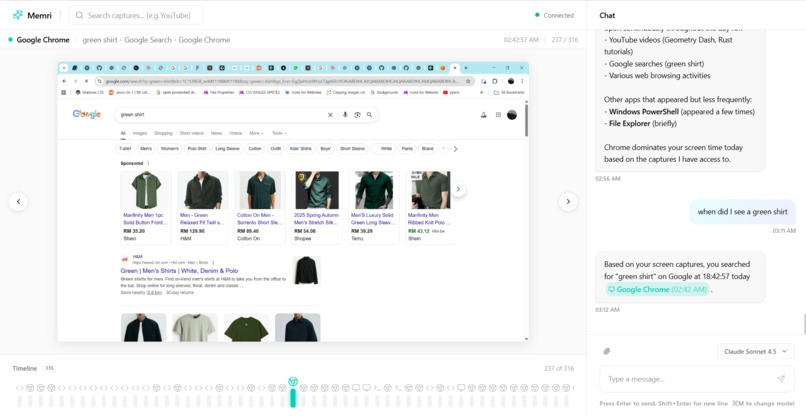This screenshot has width=806, height=416.
Task: Toggle the T-shirt filter chip
Action: pos(125,149)
